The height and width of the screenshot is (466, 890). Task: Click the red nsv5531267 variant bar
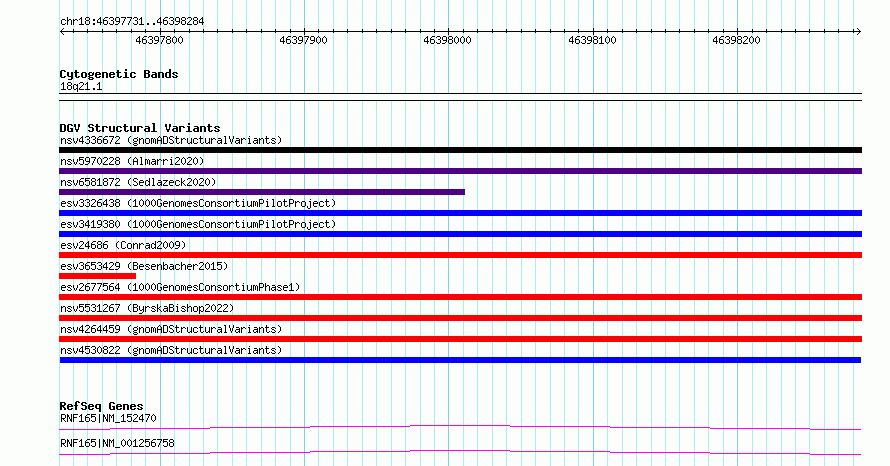[x=460, y=318]
